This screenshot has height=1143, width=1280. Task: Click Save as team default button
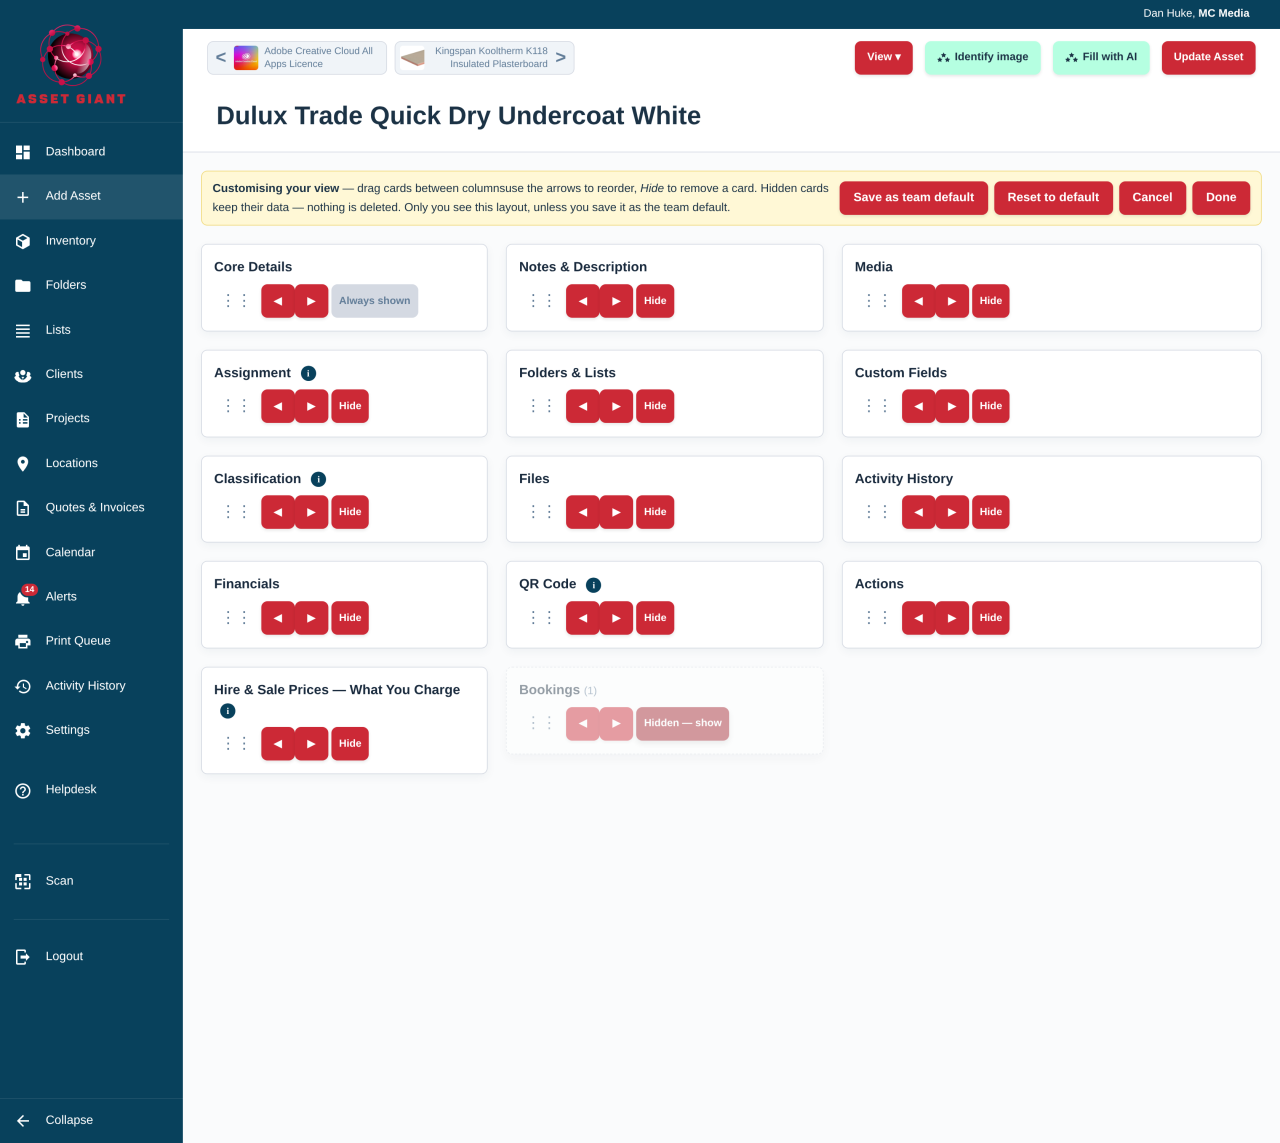914,198
